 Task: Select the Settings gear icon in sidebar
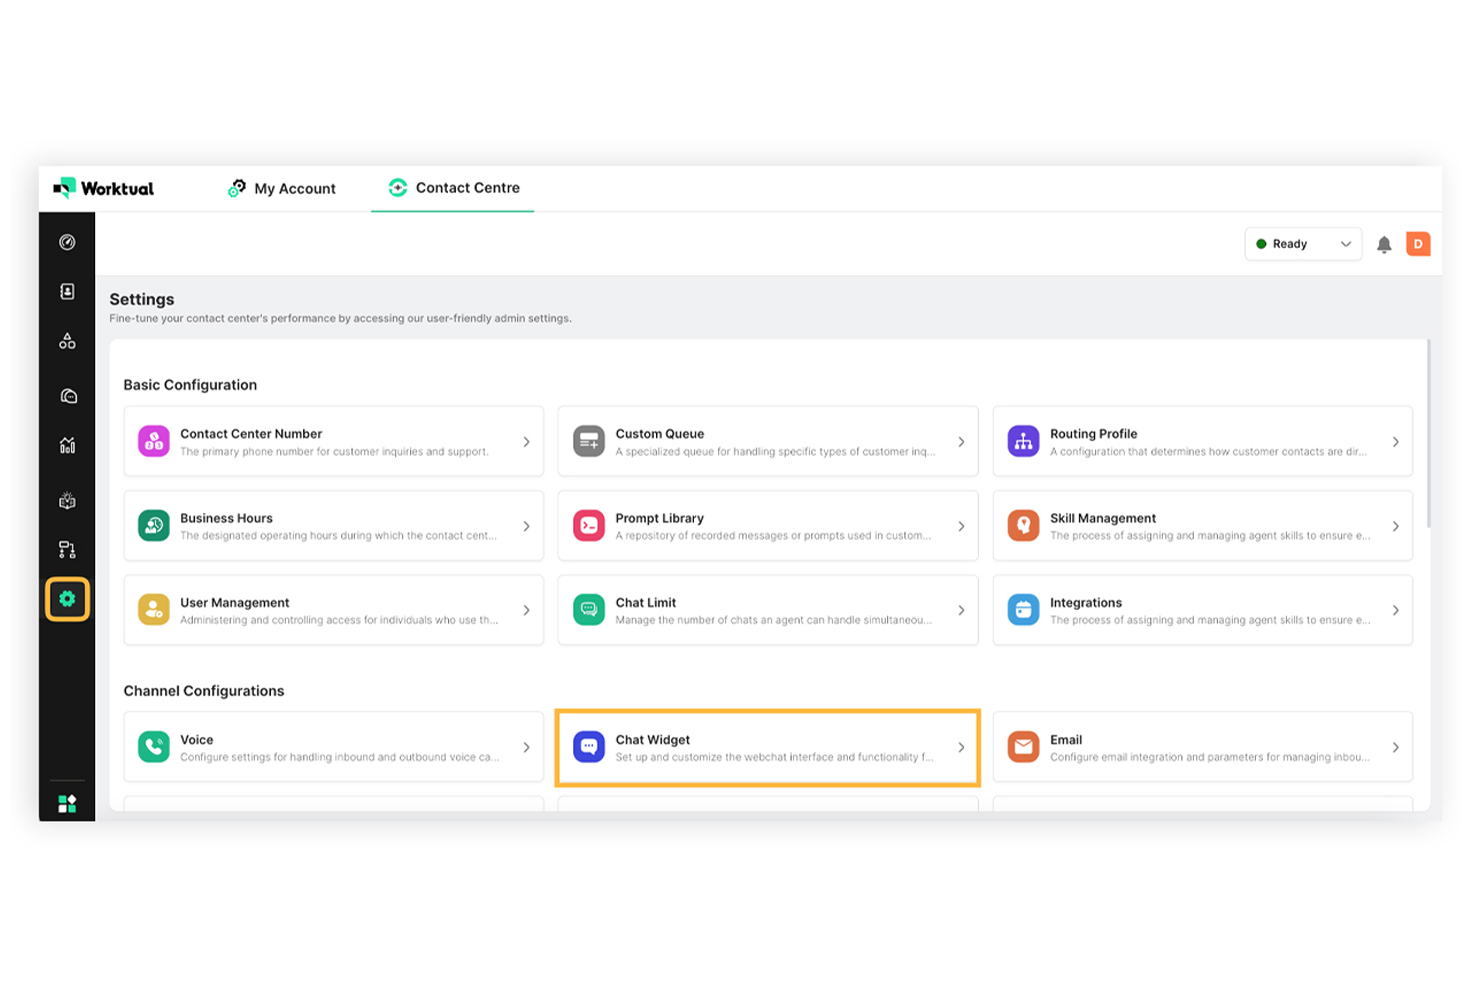pyautogui.click(x=67, y=599)
